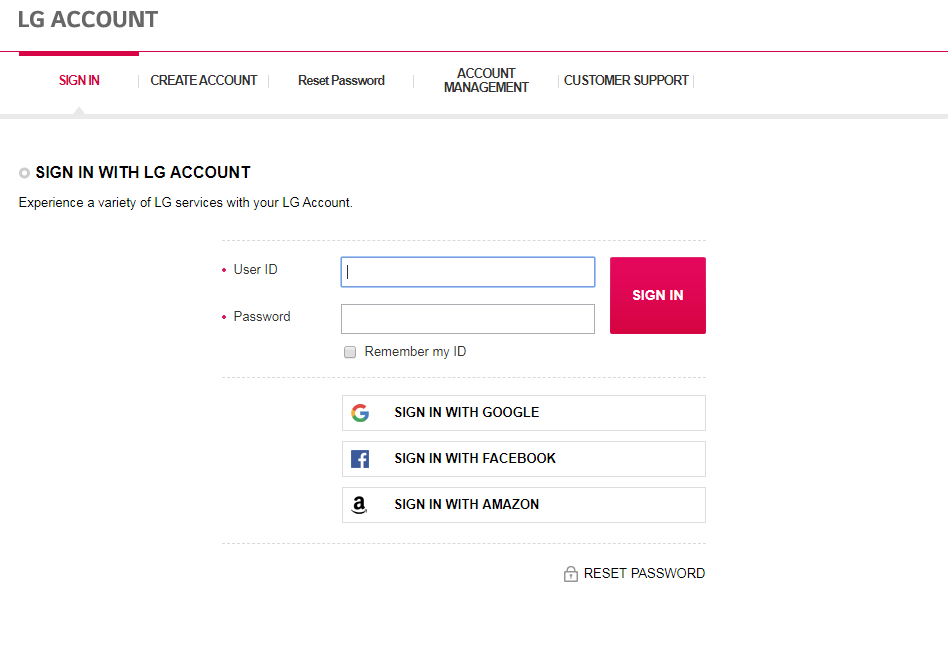The height and width of the screenshot is (661, 948).
Task: Click the Remember my ID label text
Action: (415, 351)
